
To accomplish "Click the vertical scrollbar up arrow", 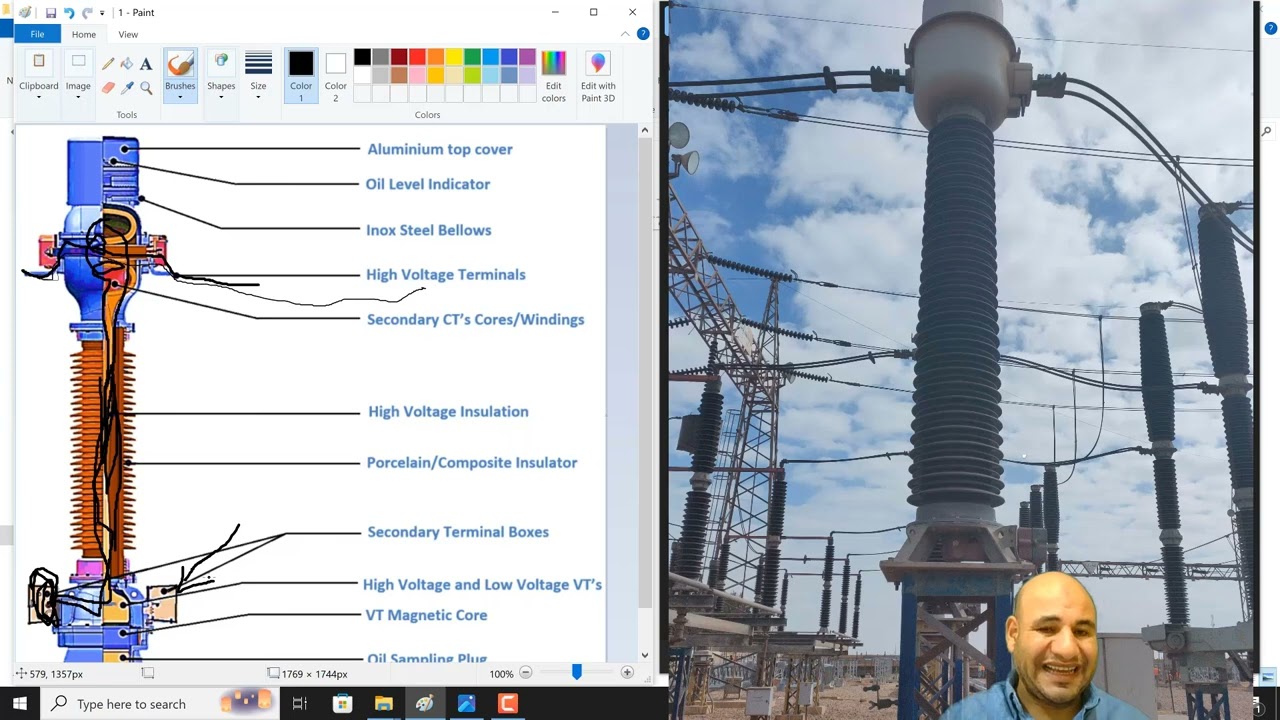I will (x=645, y=131).
